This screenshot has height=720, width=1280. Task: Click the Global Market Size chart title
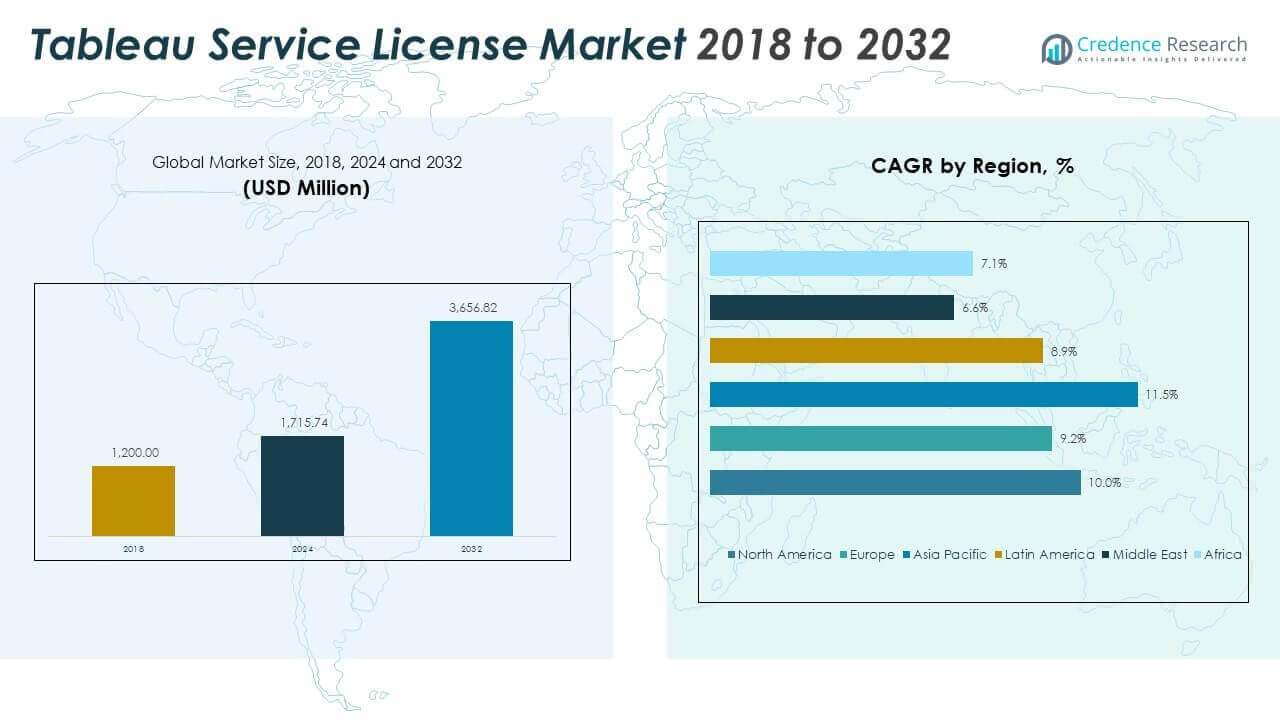click(307, 162)
